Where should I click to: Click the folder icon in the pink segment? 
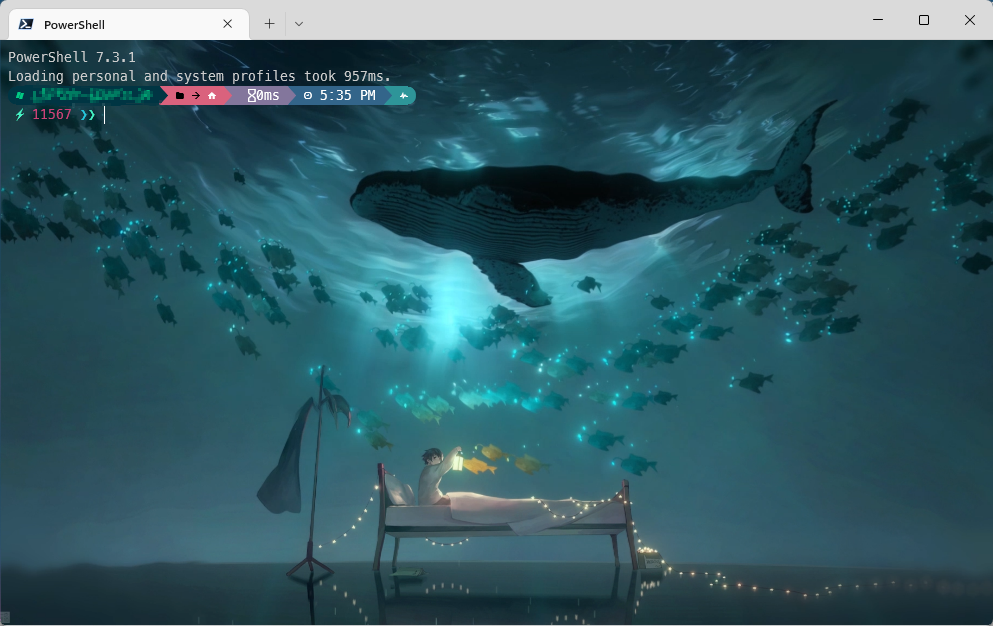pyautogui.click(x=180, y=96)
